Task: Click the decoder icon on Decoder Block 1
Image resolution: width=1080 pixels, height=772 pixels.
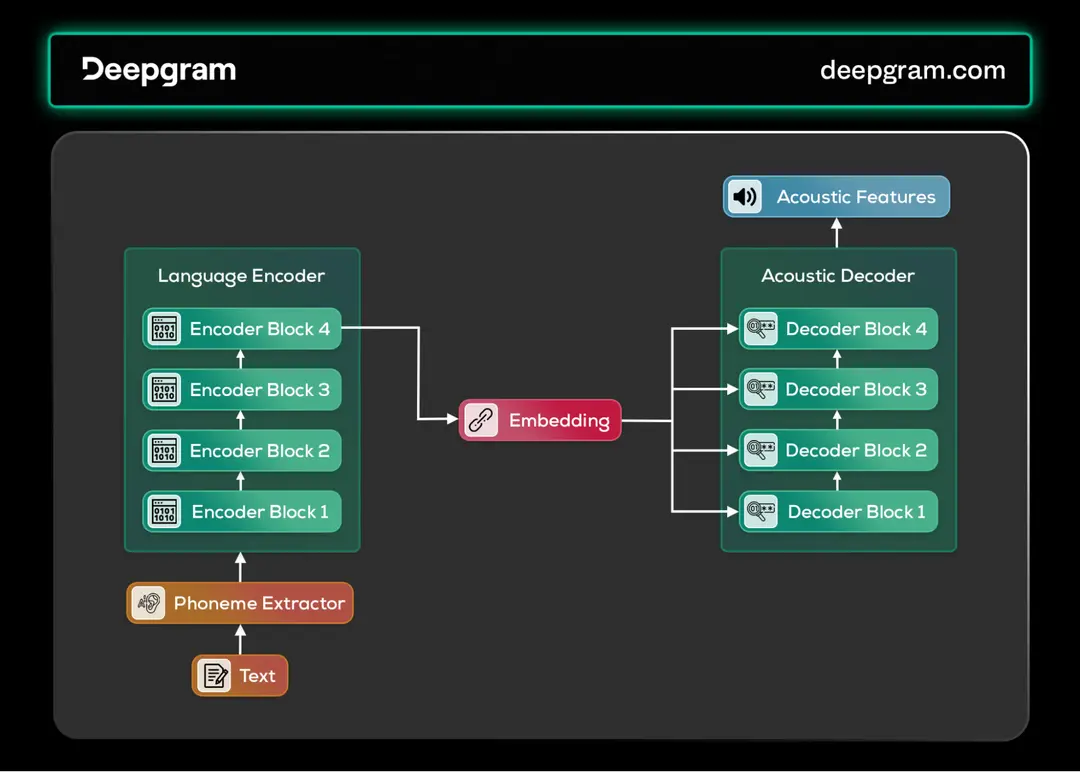Action: [x=761, y=511]
